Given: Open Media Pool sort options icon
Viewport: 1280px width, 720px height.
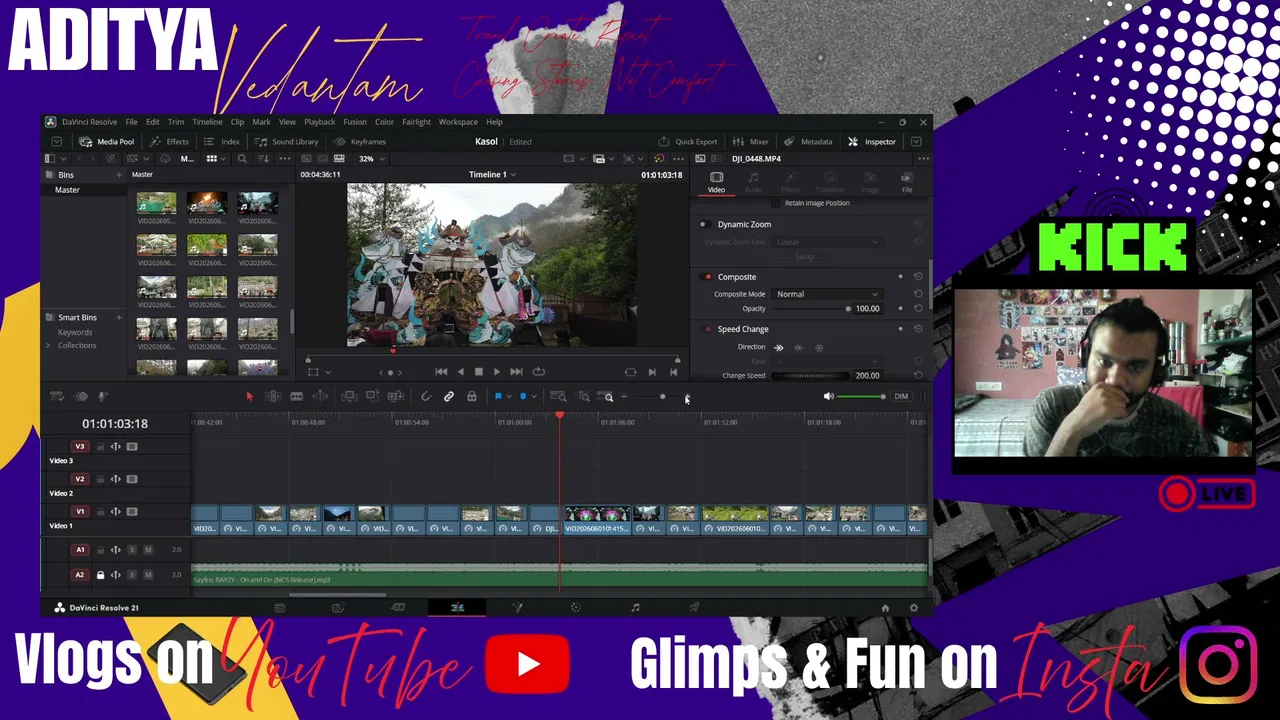Looking at the screenshot, I should coord(262,159).
